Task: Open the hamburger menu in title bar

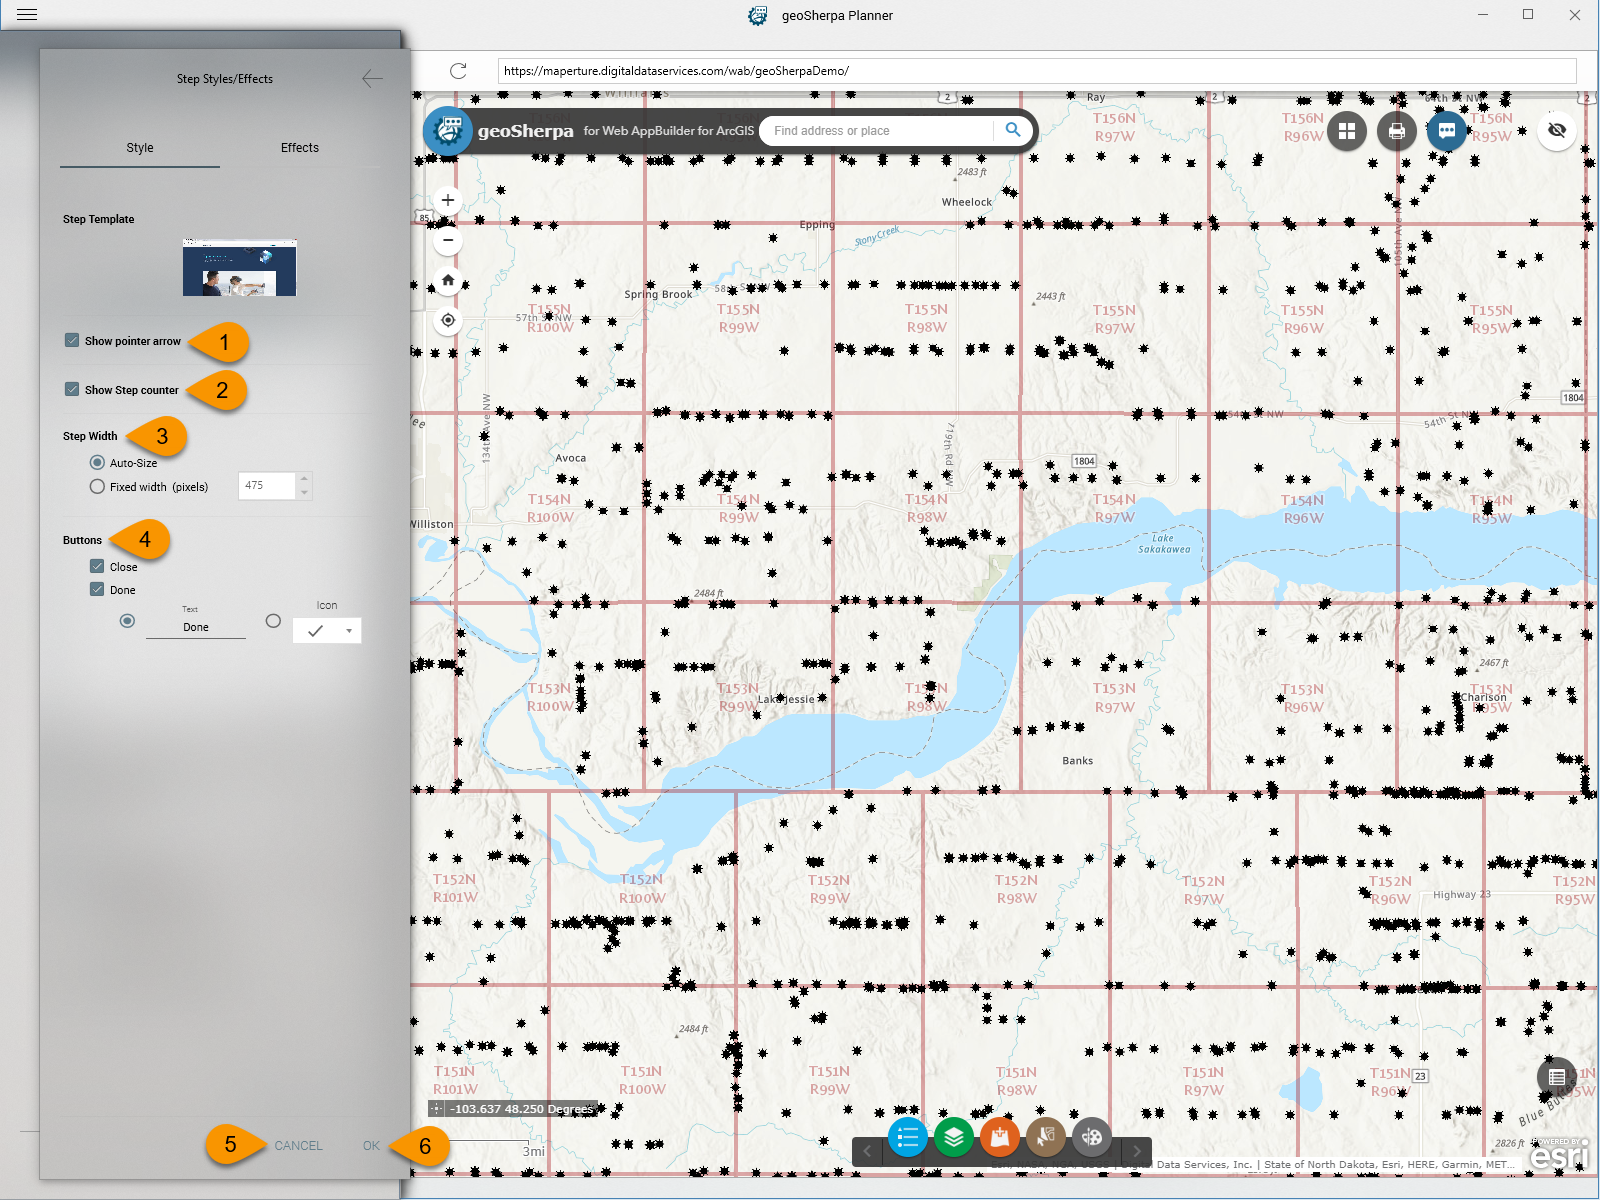Action: coord(27,15)
